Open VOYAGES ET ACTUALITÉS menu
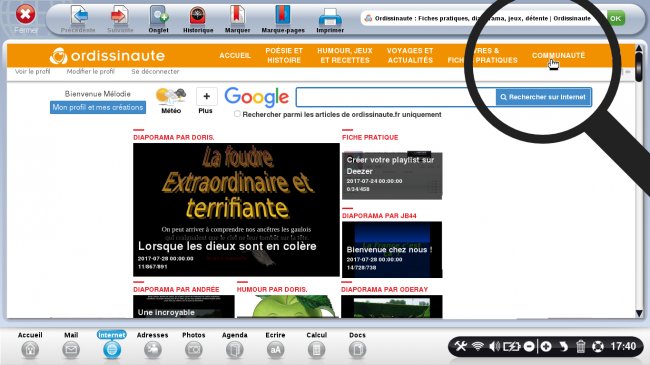The image size is (650, 365). click(x=410, y=56)
